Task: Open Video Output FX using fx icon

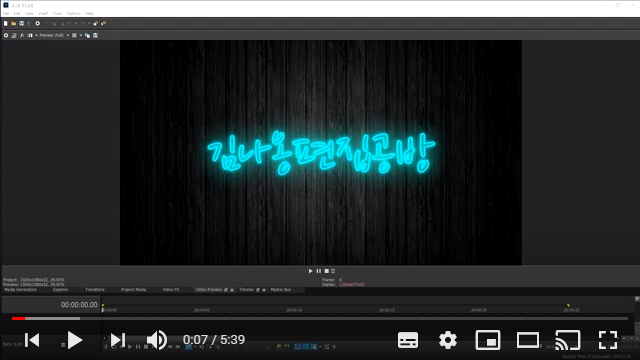Action: 22,36
